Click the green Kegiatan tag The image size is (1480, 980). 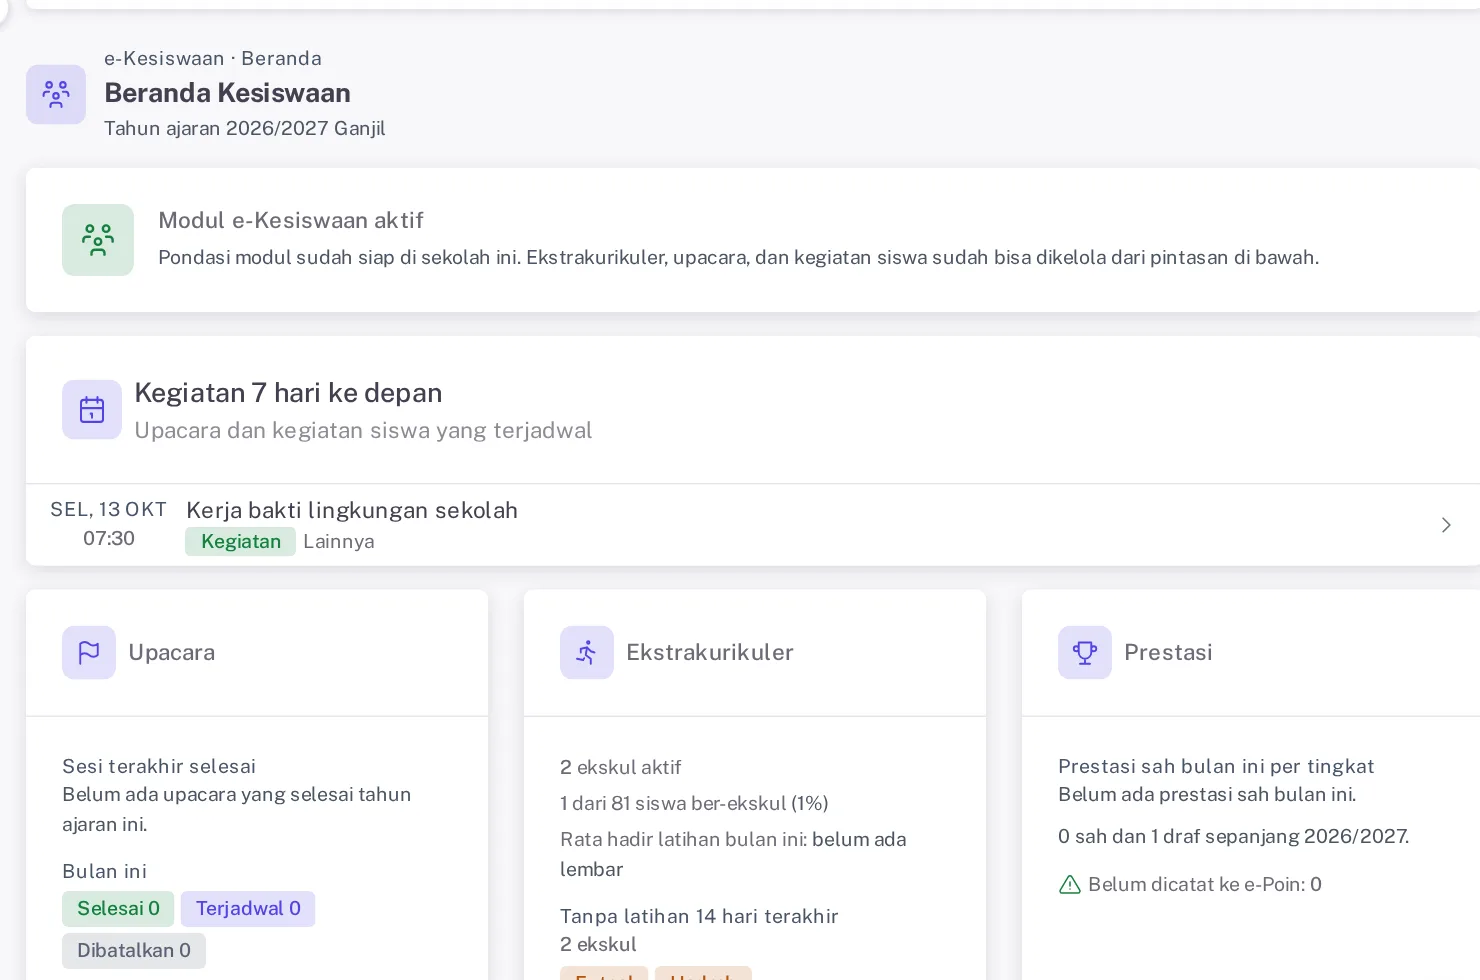click(x=241, y=542)
